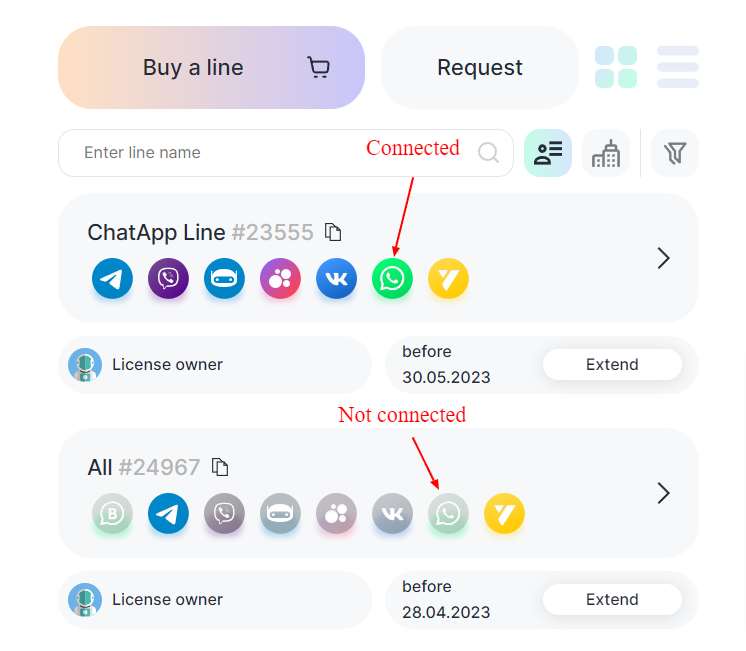
Task: Click the Telegram icon in ChatApp Line
Action: [x=112, y=279]
